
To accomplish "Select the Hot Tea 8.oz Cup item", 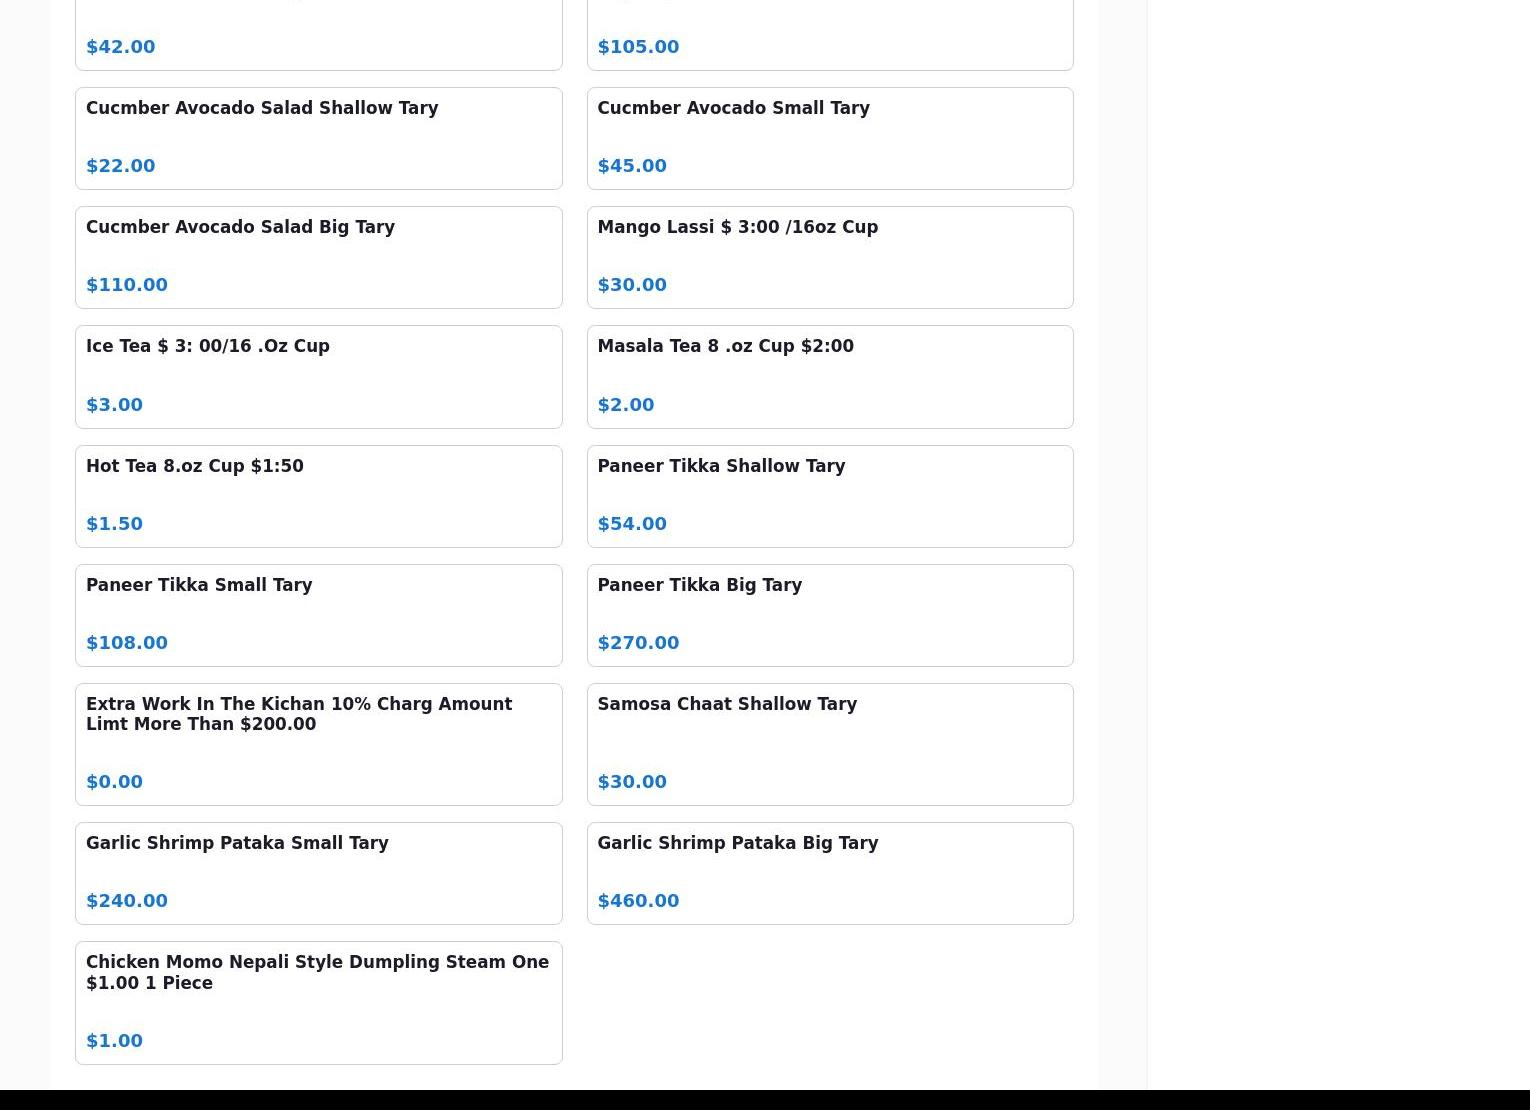I will click(x=318, y=496).
